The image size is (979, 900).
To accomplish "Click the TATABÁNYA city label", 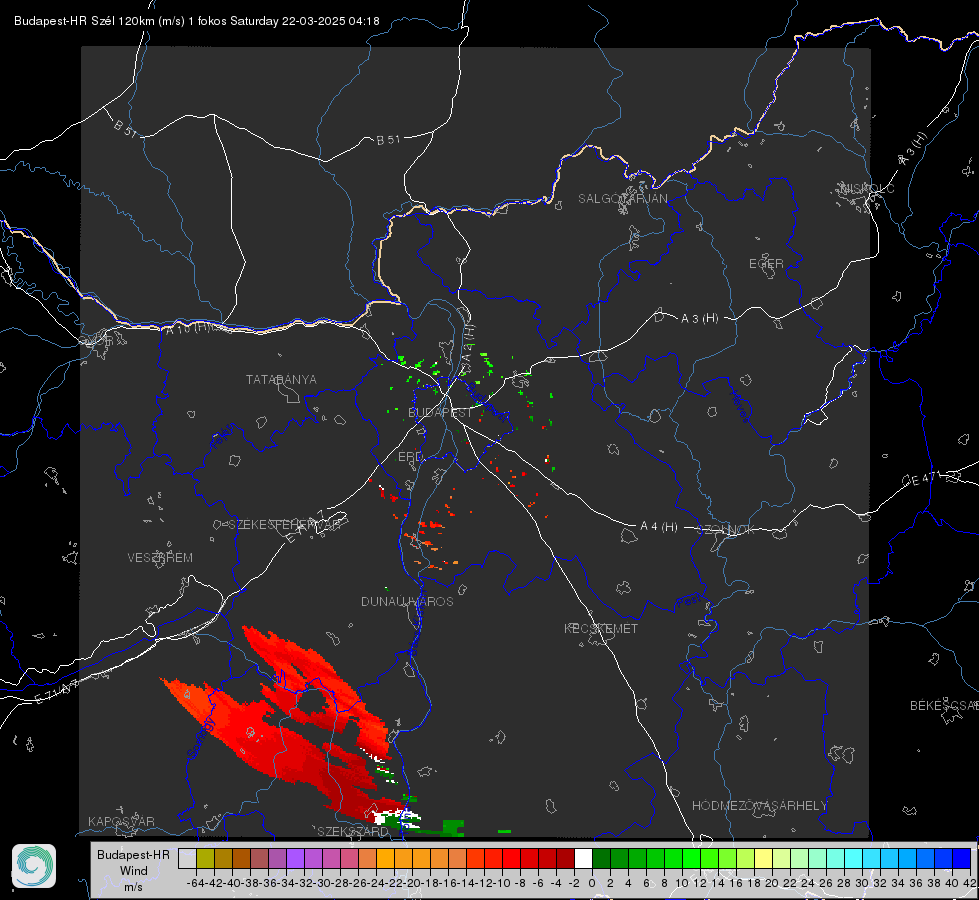I will pos(281,380).
